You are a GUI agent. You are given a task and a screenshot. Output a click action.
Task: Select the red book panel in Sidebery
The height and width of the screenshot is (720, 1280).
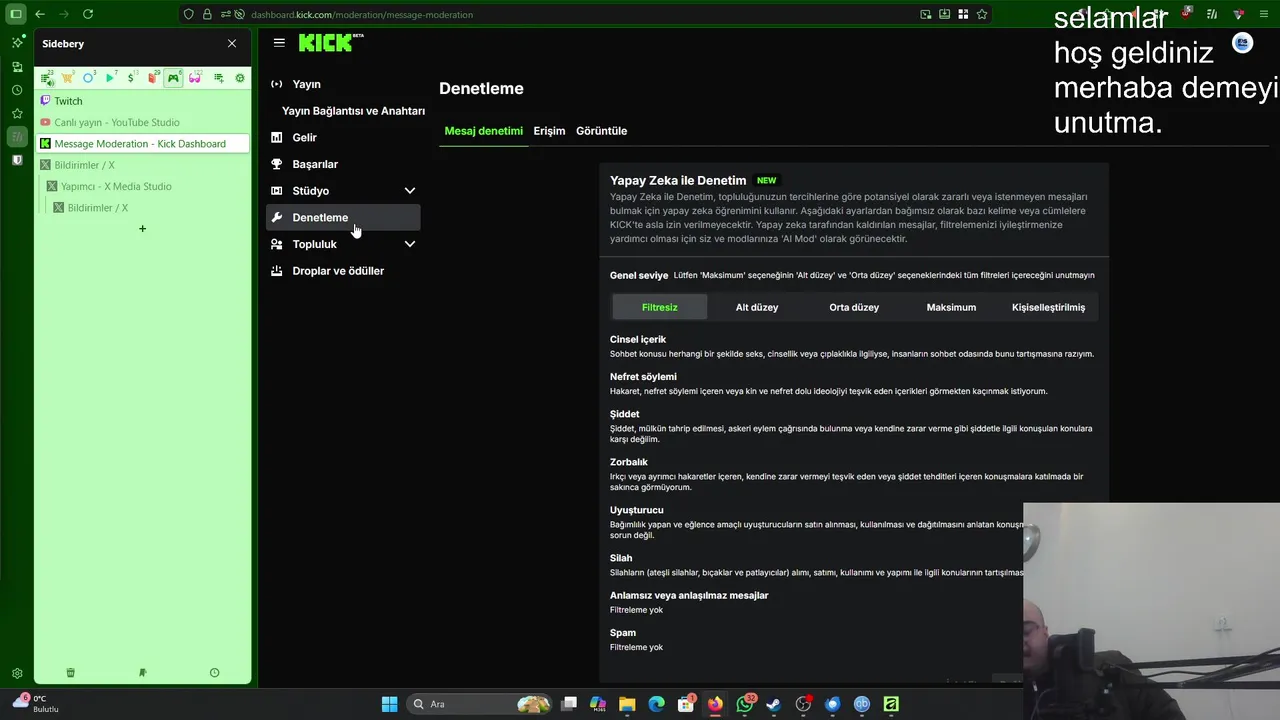(x=153, y=78)
